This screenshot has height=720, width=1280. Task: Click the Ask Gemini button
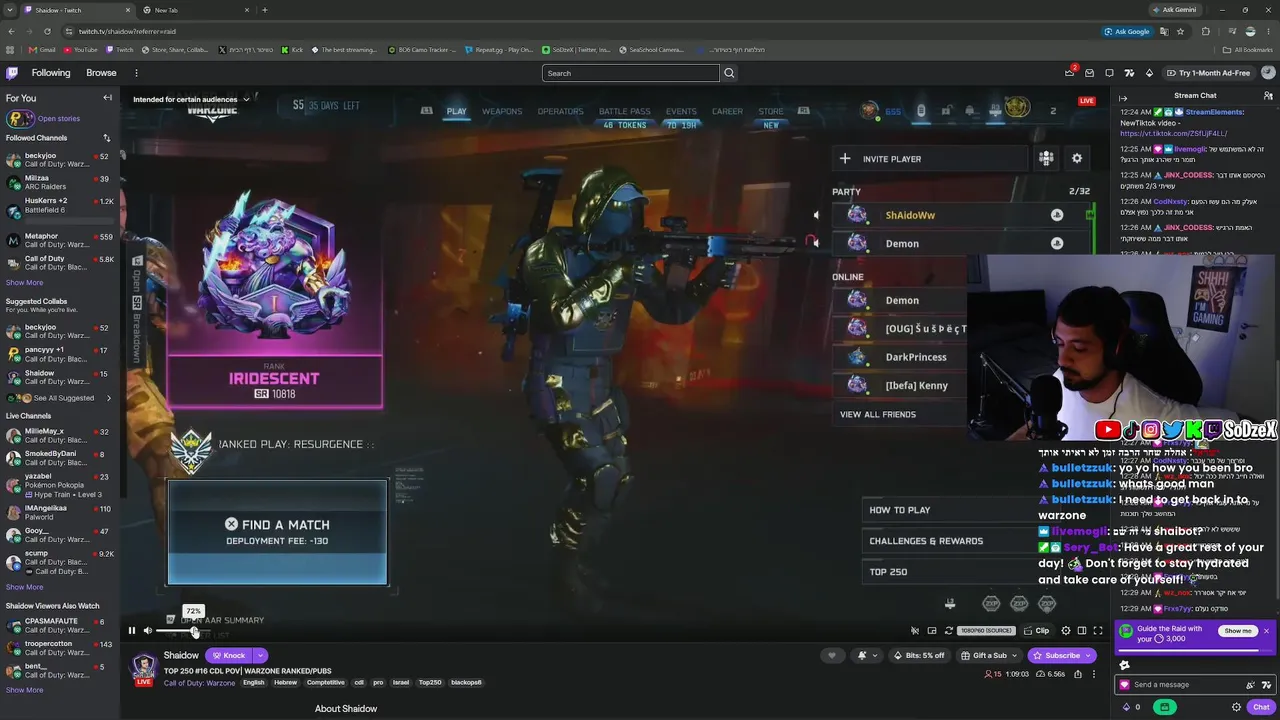pos(1175,10)
